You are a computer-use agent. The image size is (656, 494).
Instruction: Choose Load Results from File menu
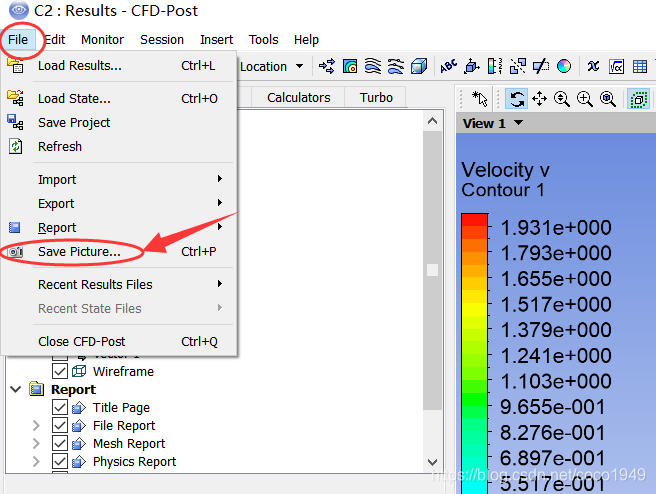[x=119, y=66]
